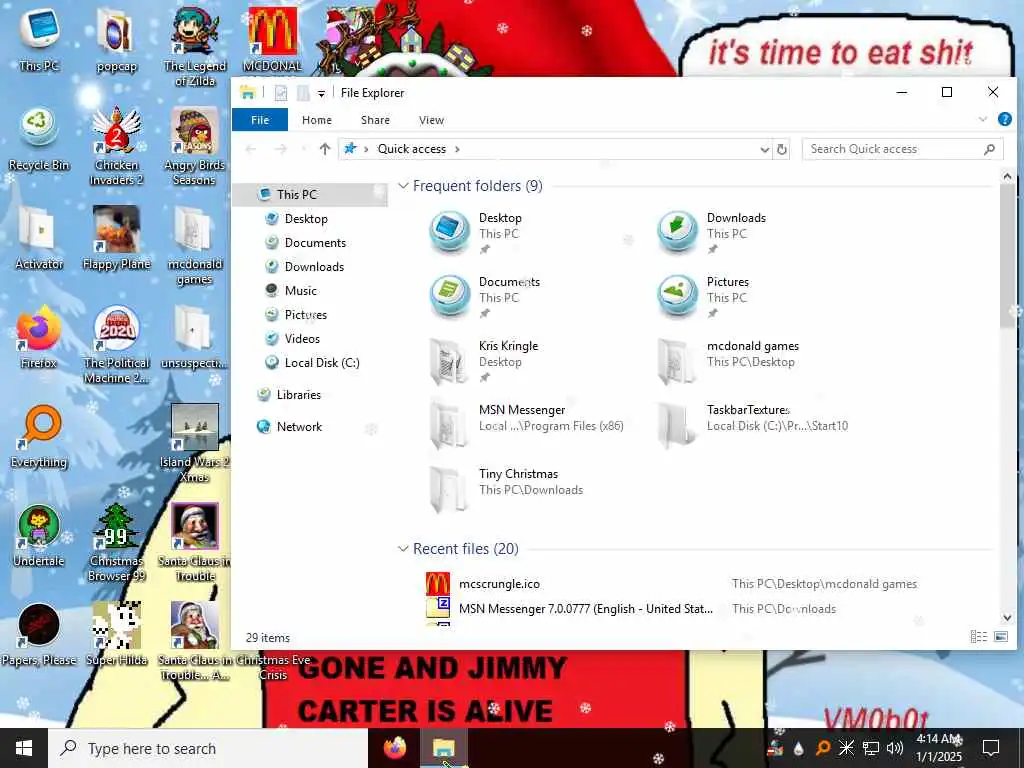1024x768 pixels.
Task: Open the Share ribbon tab
Action: point(376,120)
